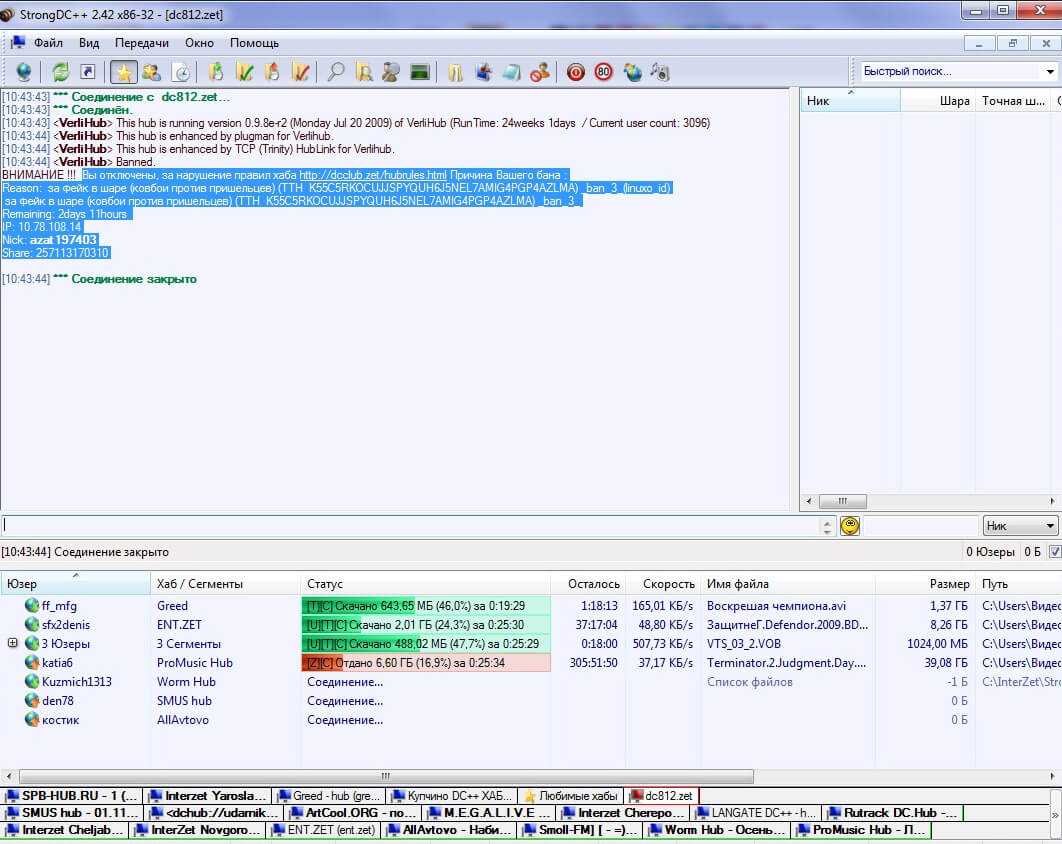Open the recent hubs clock icon
The width and height of the screenshot is (1062, 844).
click(x=181, y=72)
